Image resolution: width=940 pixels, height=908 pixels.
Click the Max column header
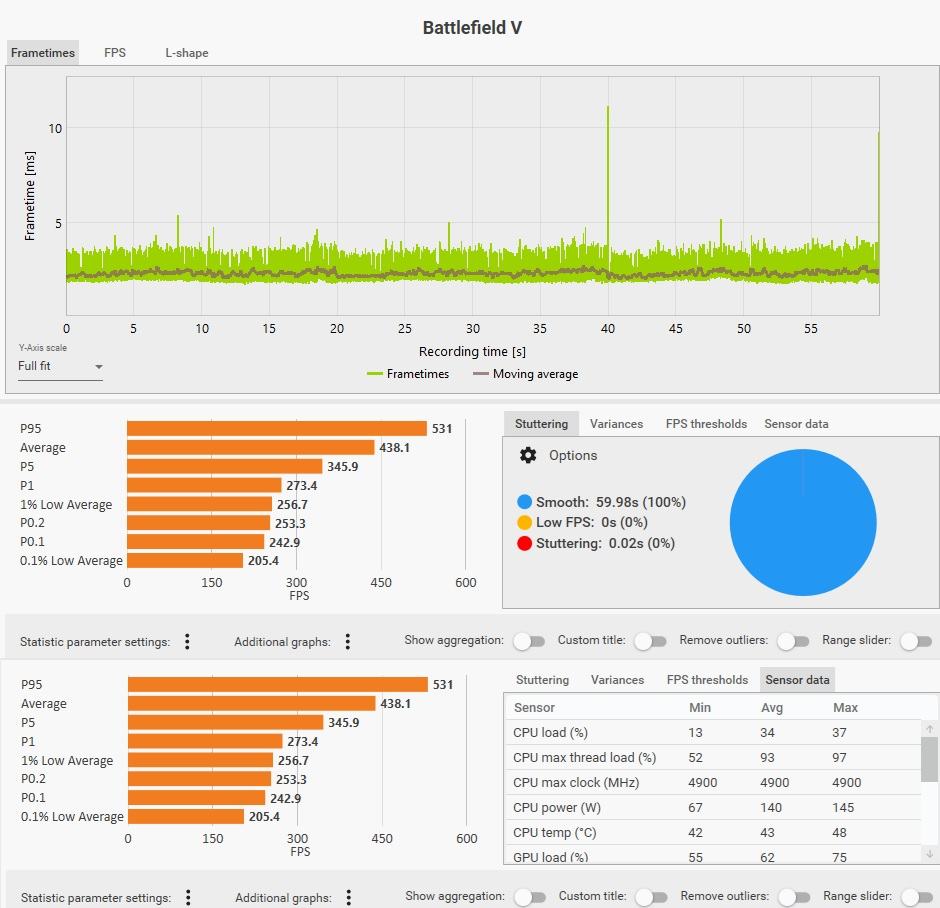[x=845, y=707]
